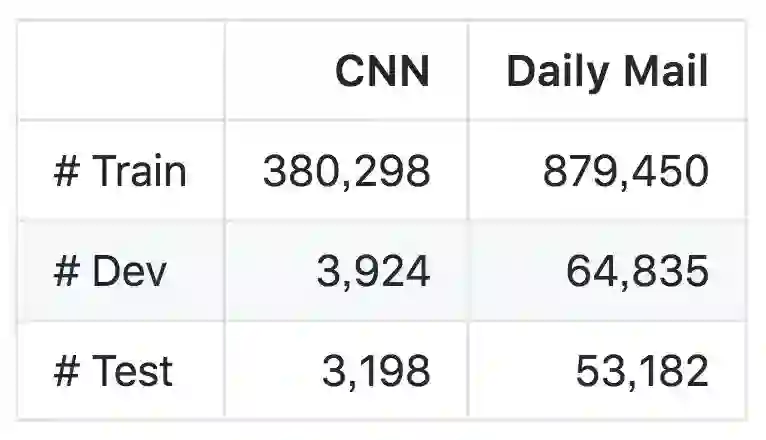The height and width of the screenshot is (440, 766).
Task: Click the hash symbol before Test
Action: tap(67, 371)
